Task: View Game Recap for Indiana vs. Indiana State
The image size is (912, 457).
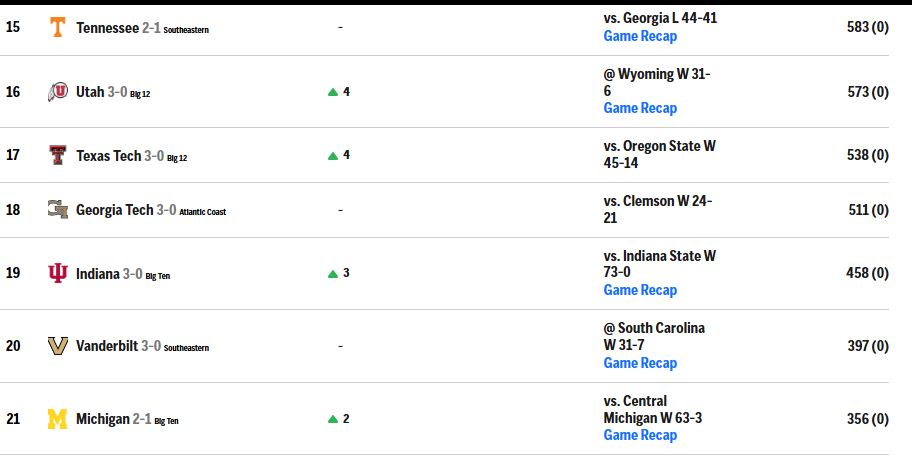Action: (640, 290)
